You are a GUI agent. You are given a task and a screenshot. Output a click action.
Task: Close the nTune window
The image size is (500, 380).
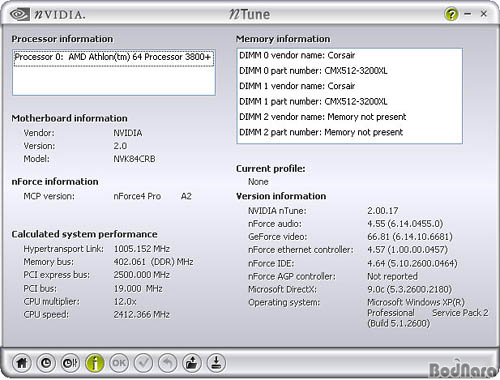[x=484, y=14]
